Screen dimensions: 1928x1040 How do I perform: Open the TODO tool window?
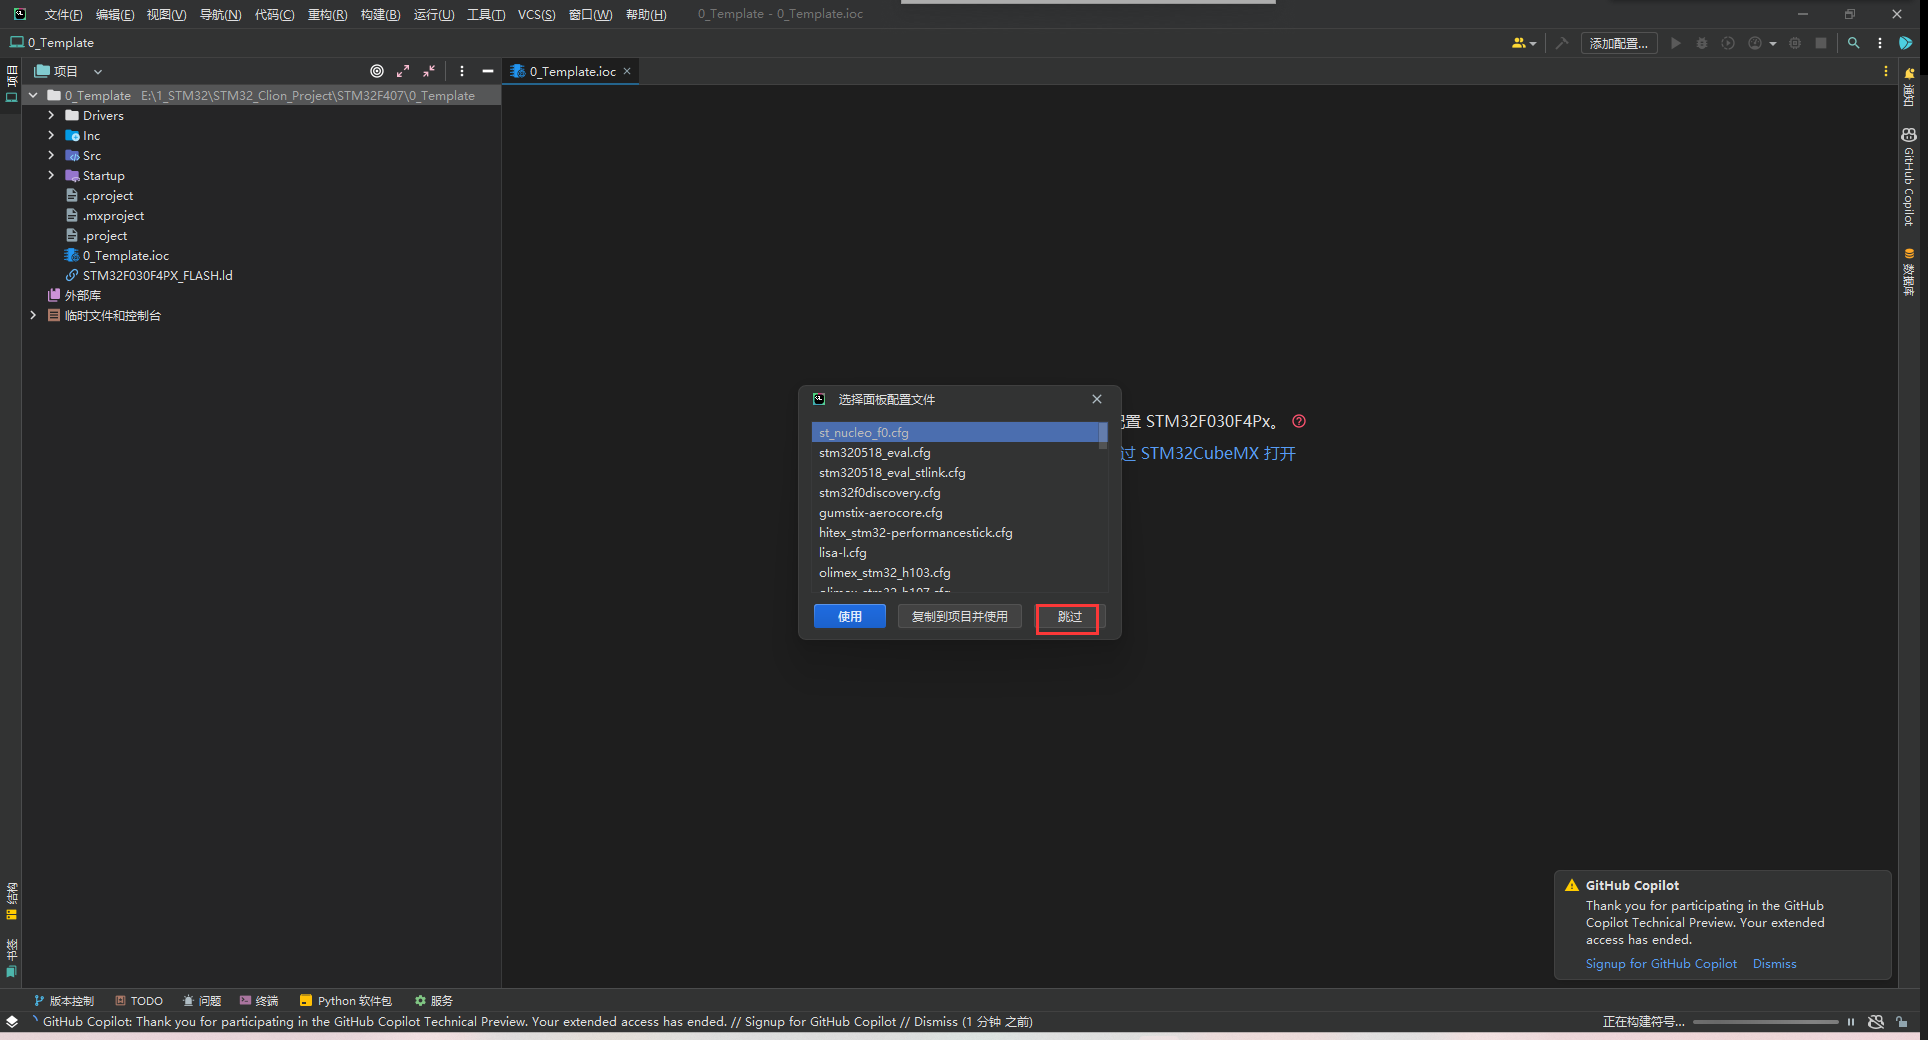click(138, 1000)
